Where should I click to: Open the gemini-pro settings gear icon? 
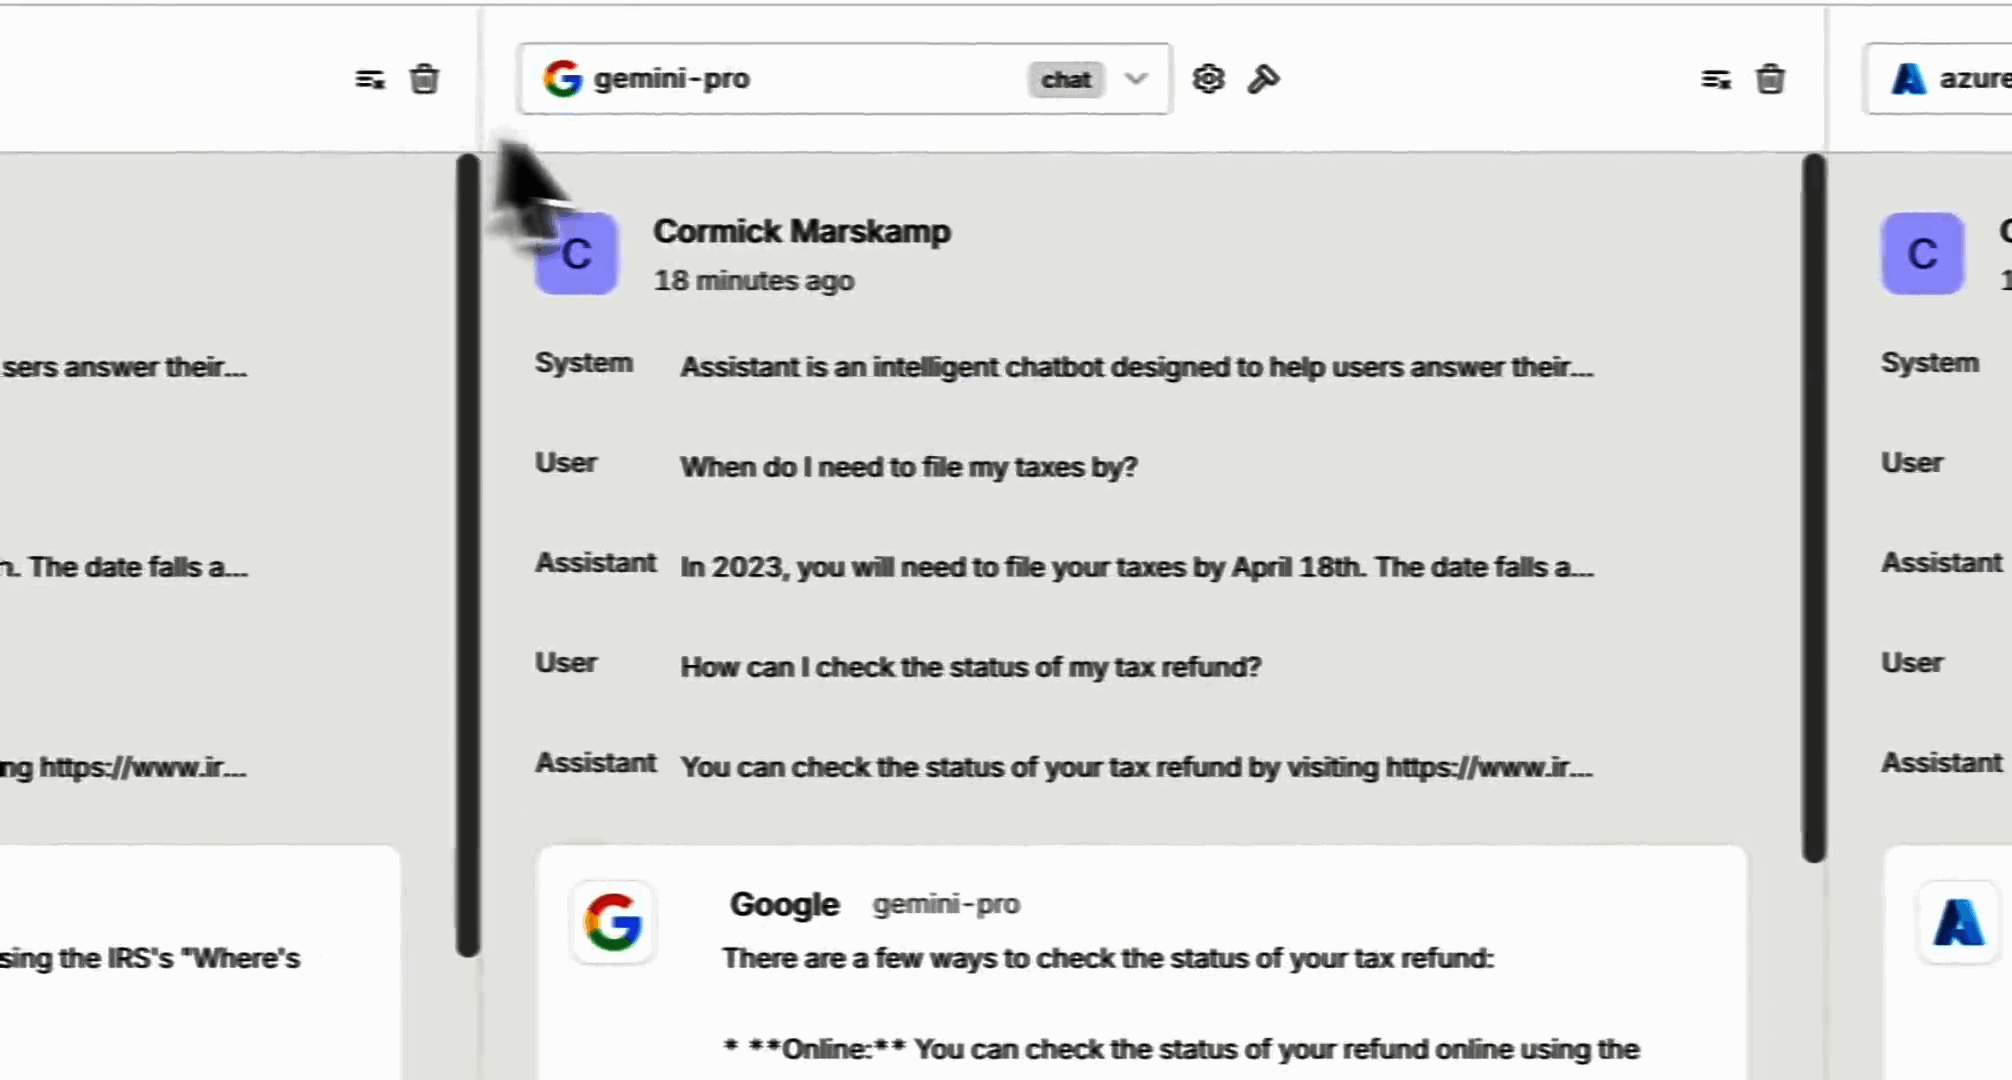tap(1208, 79)
